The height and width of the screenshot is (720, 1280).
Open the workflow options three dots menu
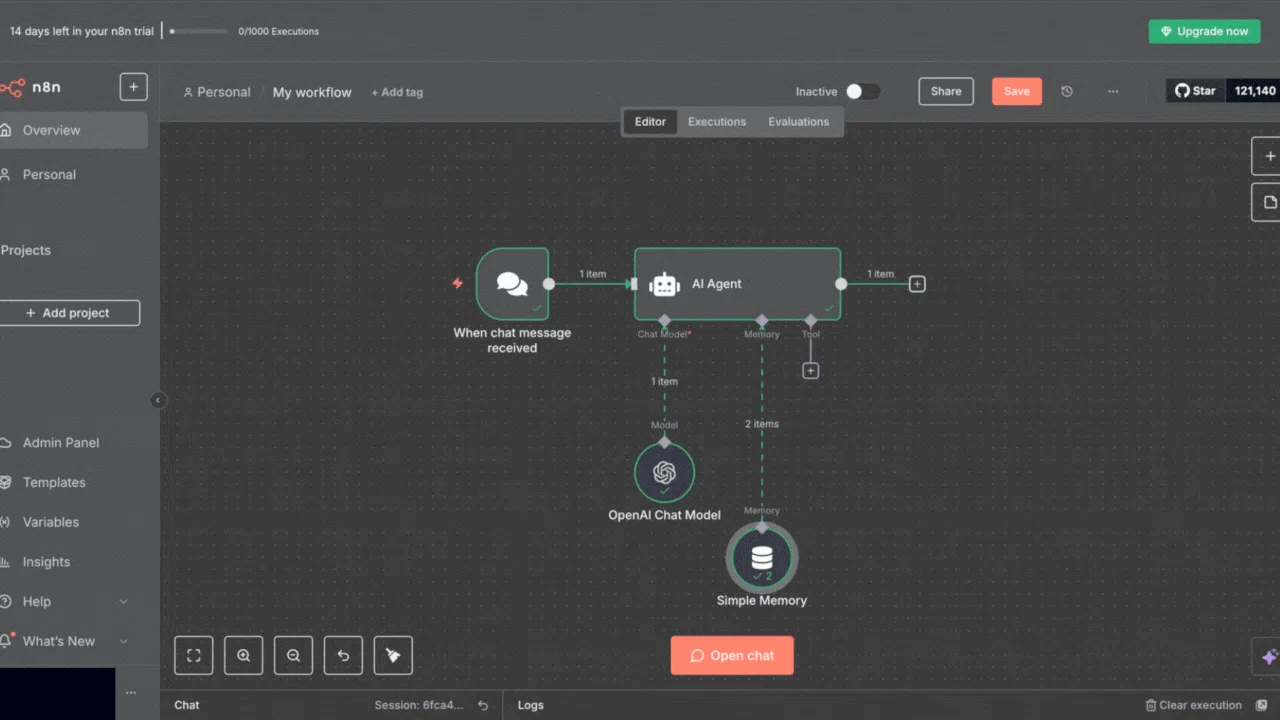click(x=1113, y=91)
